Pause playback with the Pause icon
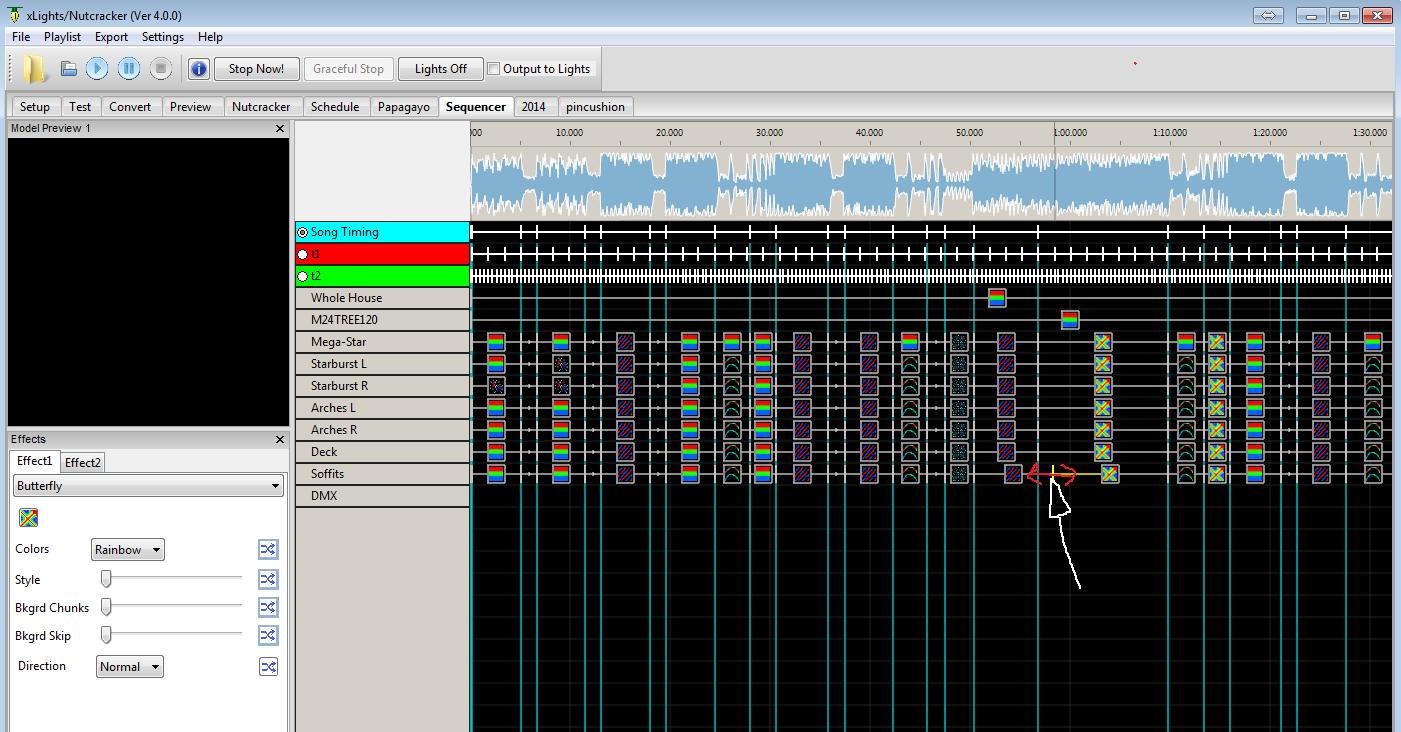 tap(129, 69)
